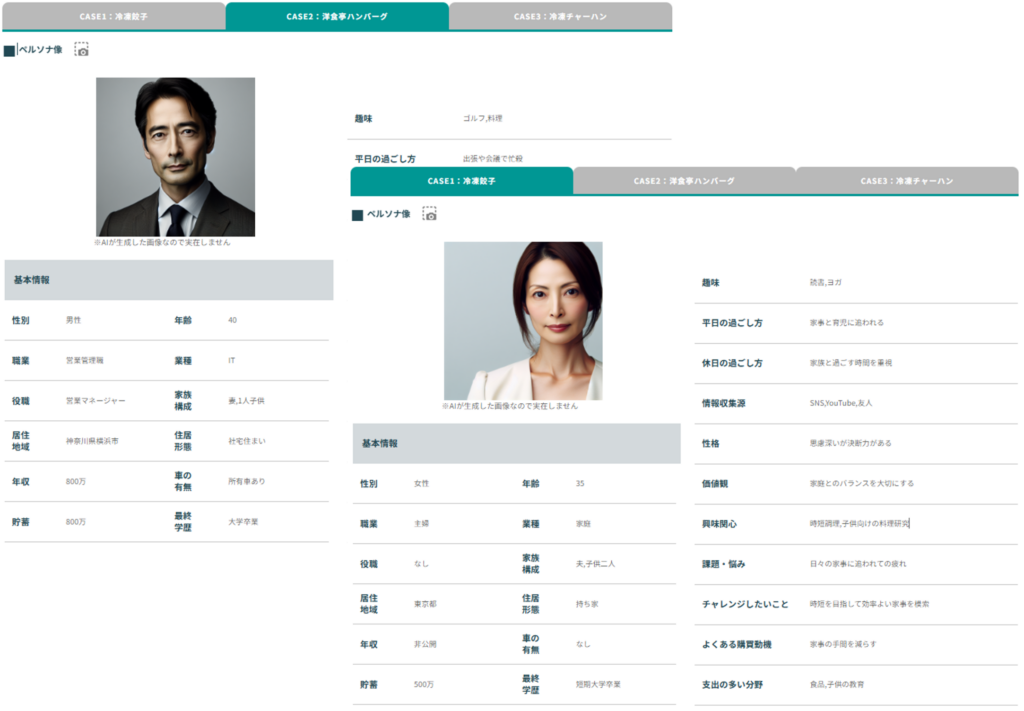Switch to CASE3: 冷凍チャーハン tab above the male persona
Viewport: 1024px width, 711px height.
pyautogui.click(x=560, y=17)
